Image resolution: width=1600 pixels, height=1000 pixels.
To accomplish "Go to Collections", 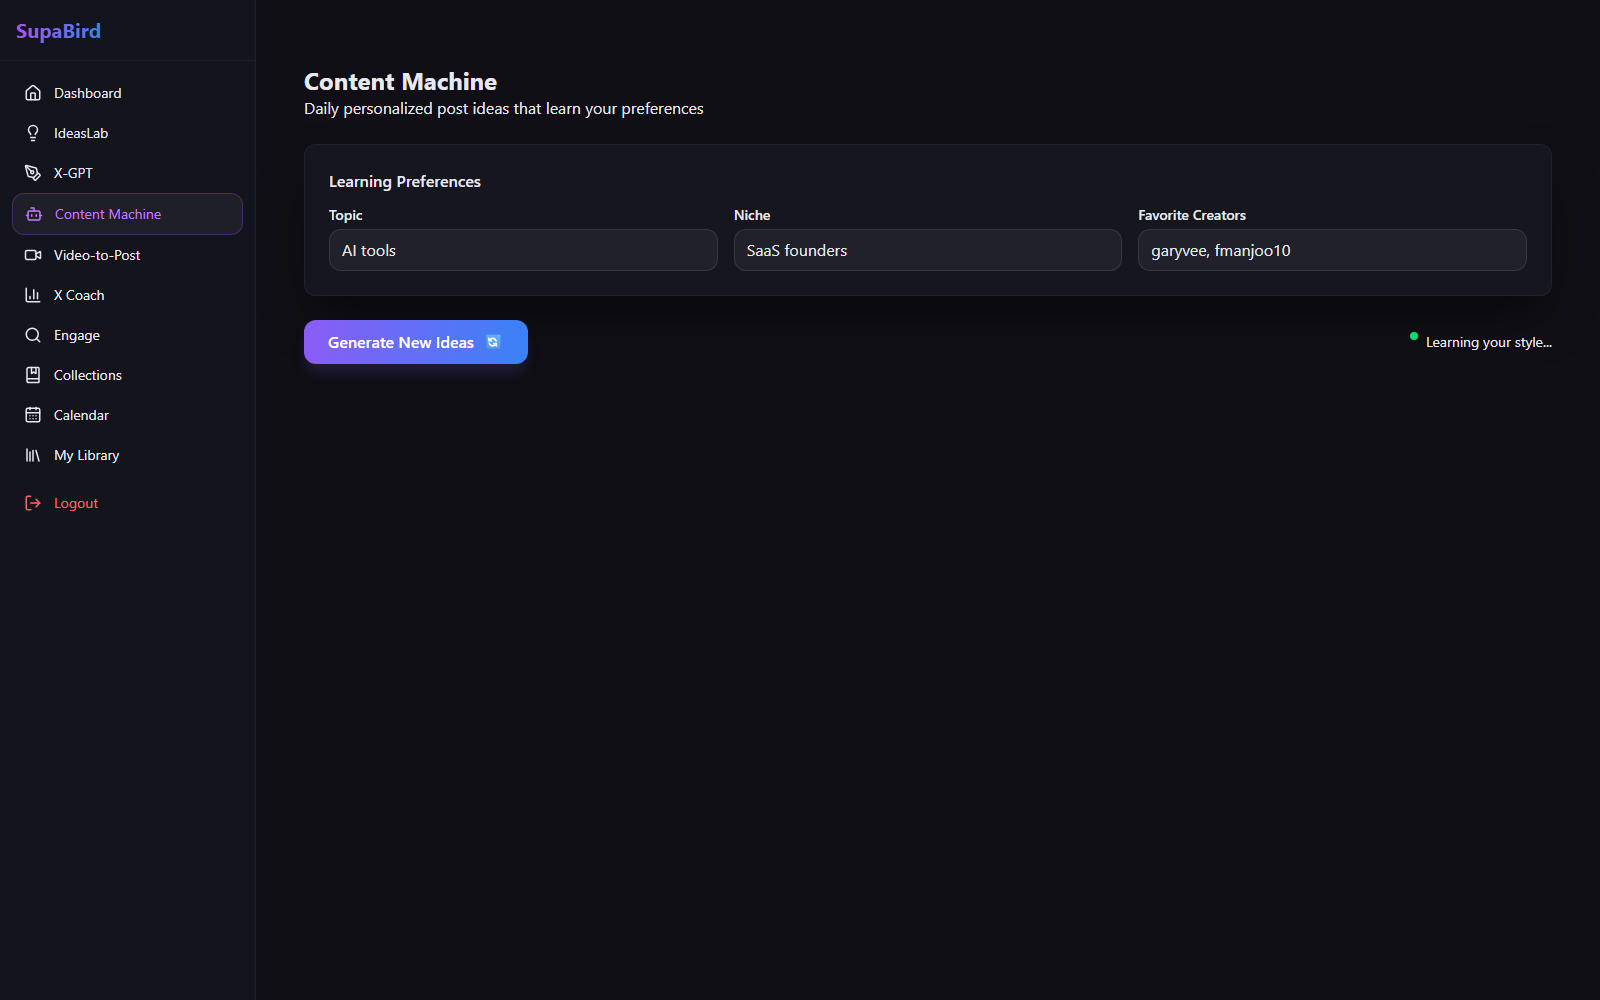I will [127, 375].
